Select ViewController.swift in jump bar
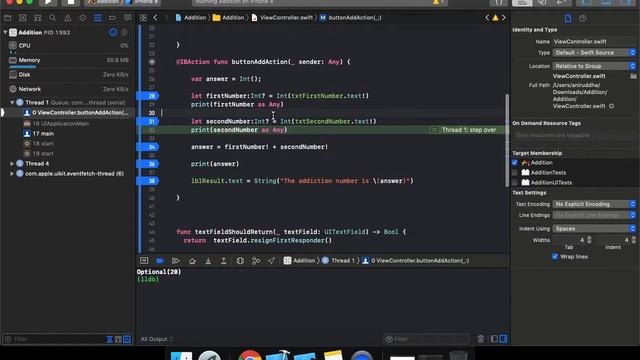The image size is (640, 360). [282, 18]
